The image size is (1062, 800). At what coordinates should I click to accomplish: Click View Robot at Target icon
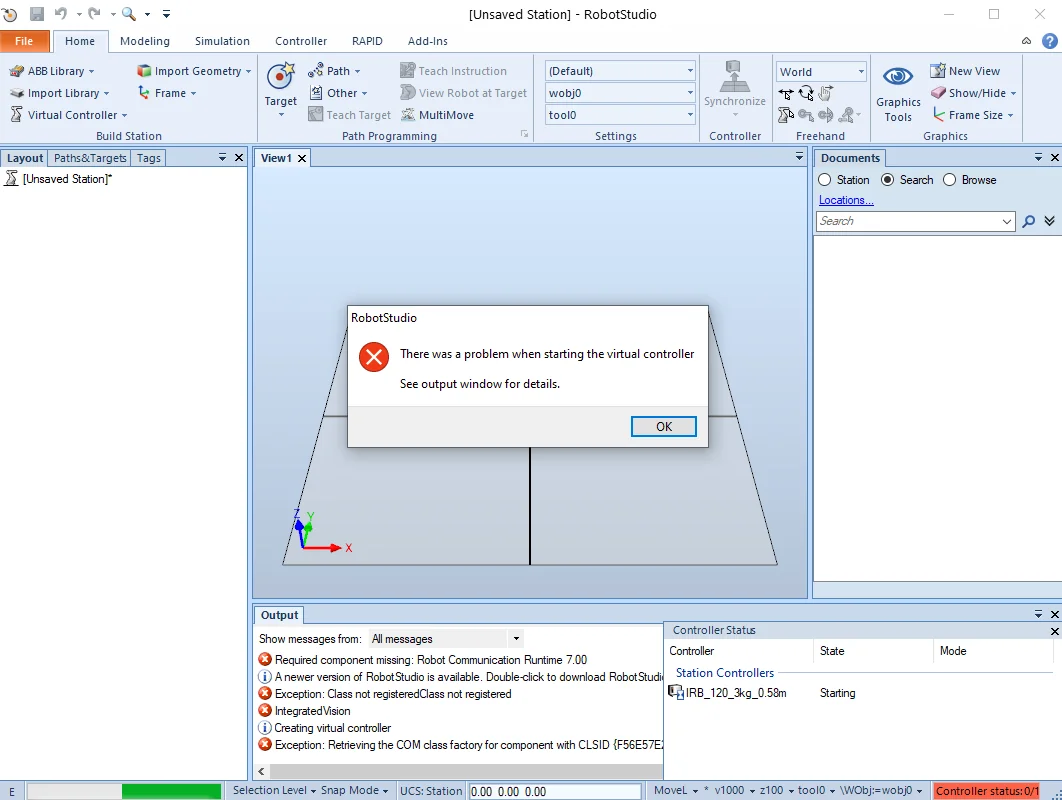pos(407,92)
